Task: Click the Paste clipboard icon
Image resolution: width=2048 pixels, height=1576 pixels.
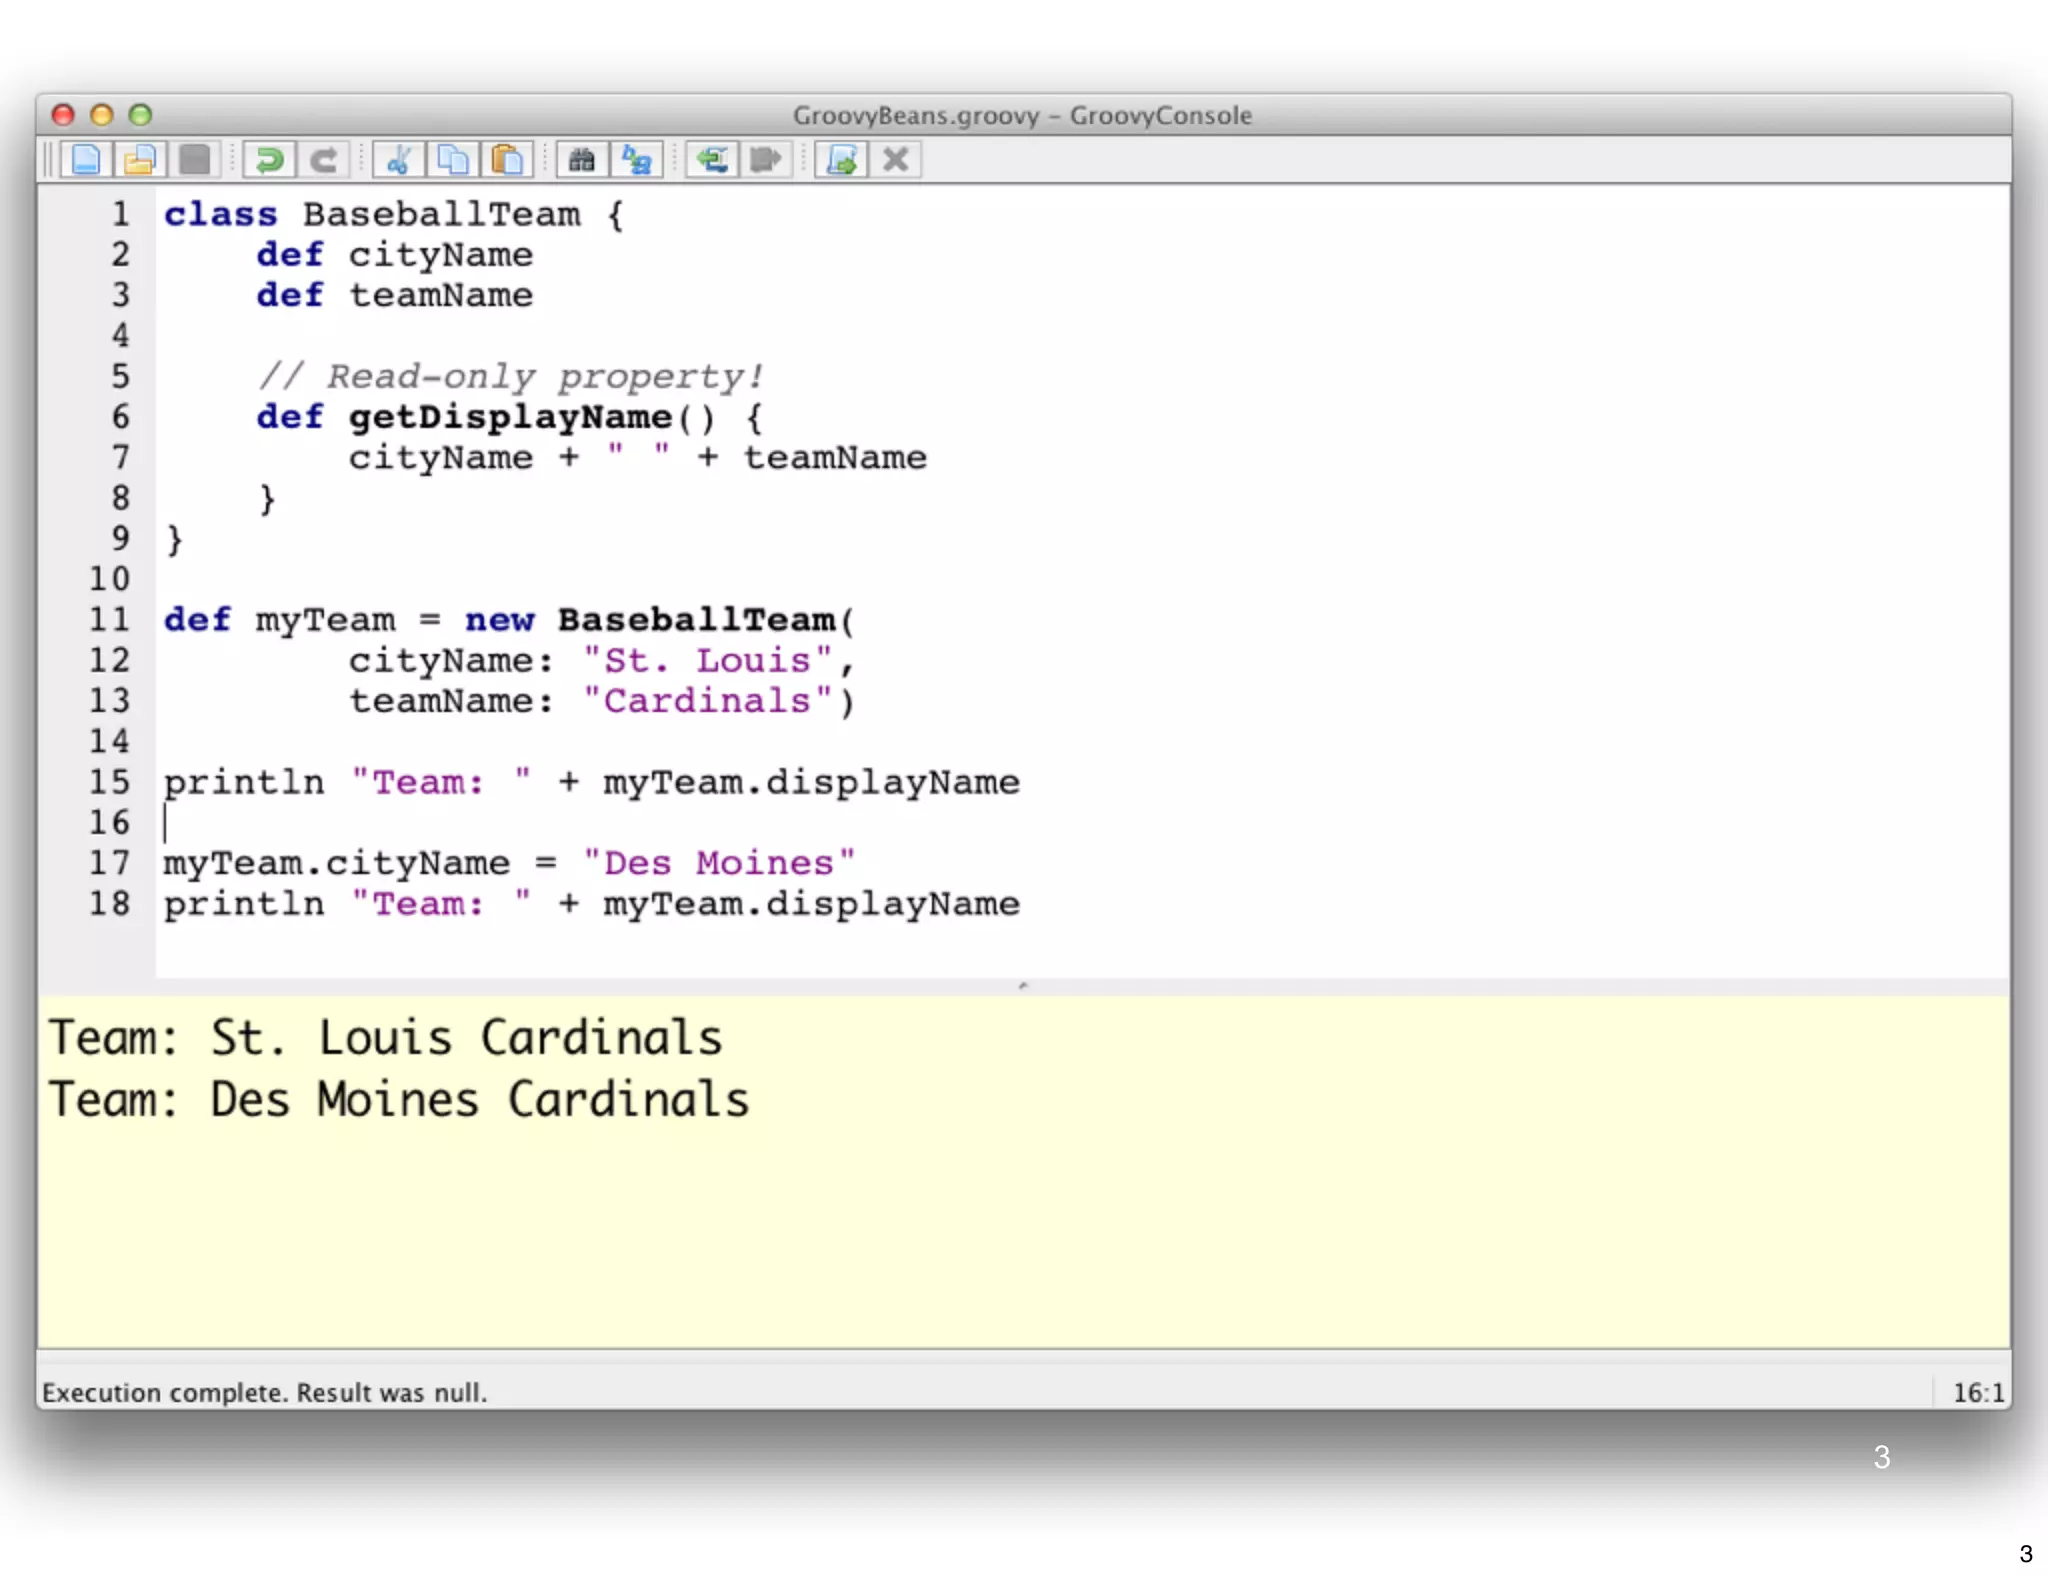Action: click(x=507, y=160)
